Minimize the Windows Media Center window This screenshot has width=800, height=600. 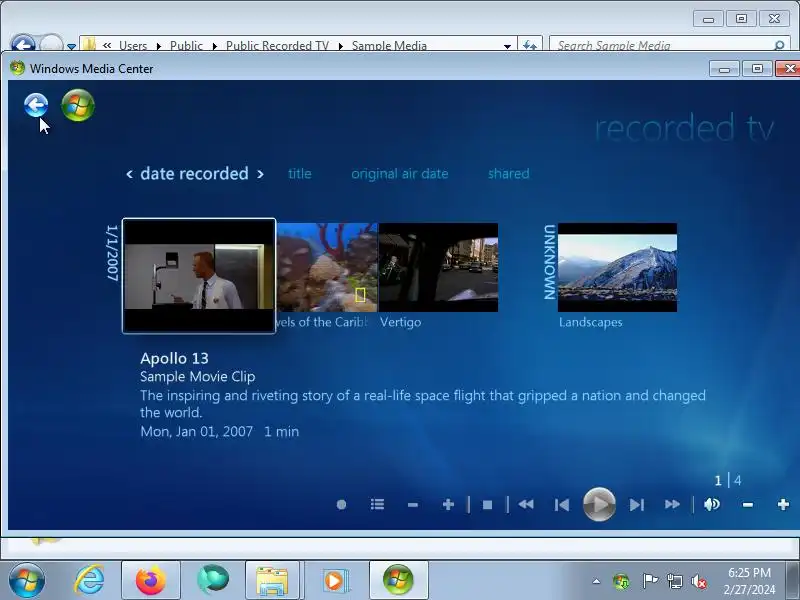tap(724, 69)
